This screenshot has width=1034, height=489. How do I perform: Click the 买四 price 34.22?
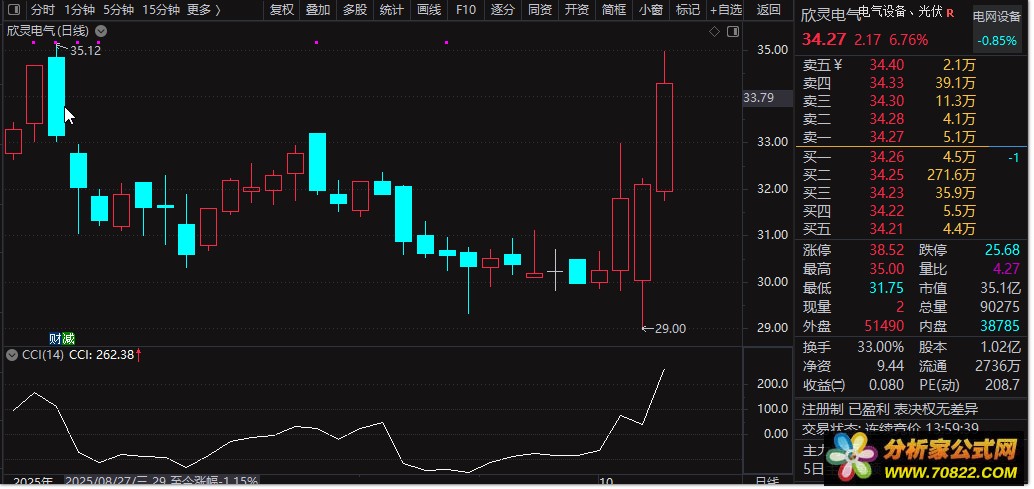click(886, 211)
